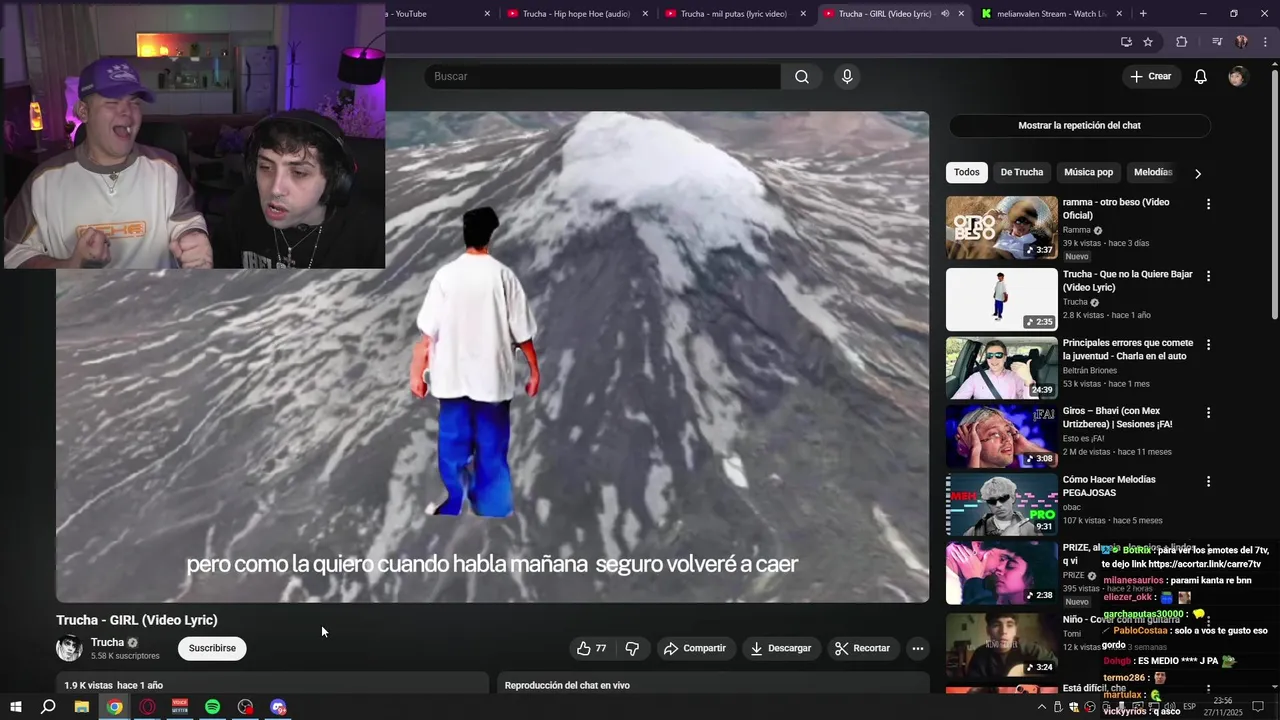Open Cómo Hacer Melodías PEGAJOSAS thumbnail
The width and height of the screenshot is (1280, 720).
1001,504
